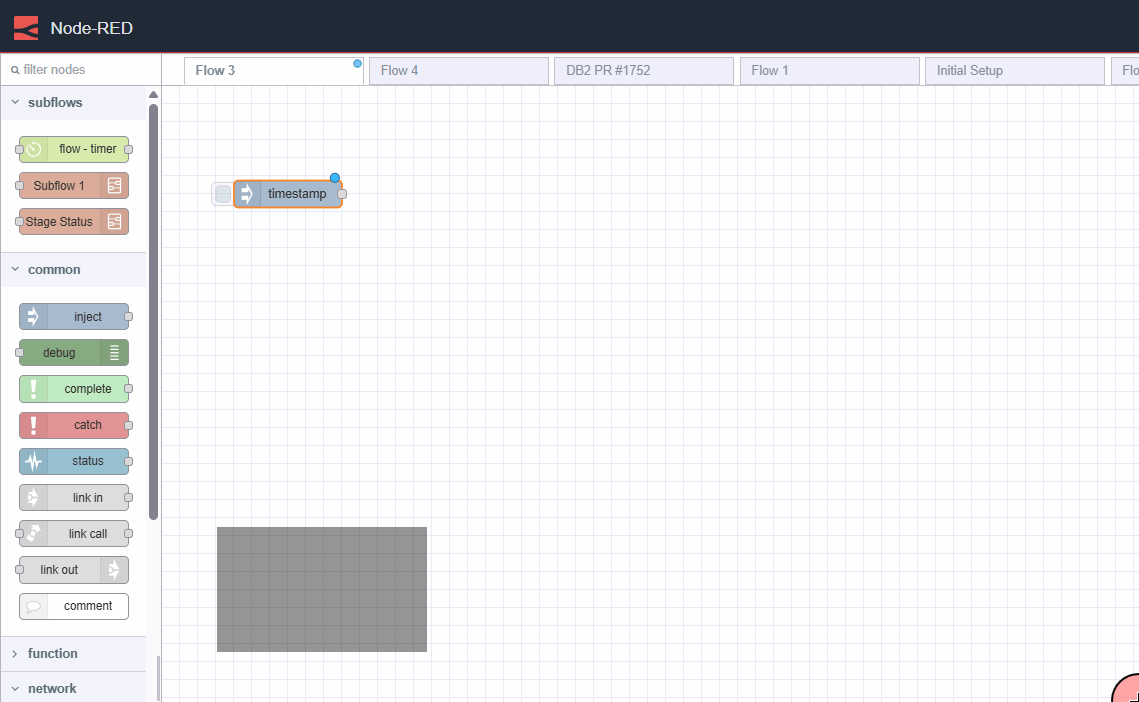Image resolution: width=1139 pixels, height=702 pixels.
Task: Open the DB2 PR #1752 flow tab
Action: 643,70
